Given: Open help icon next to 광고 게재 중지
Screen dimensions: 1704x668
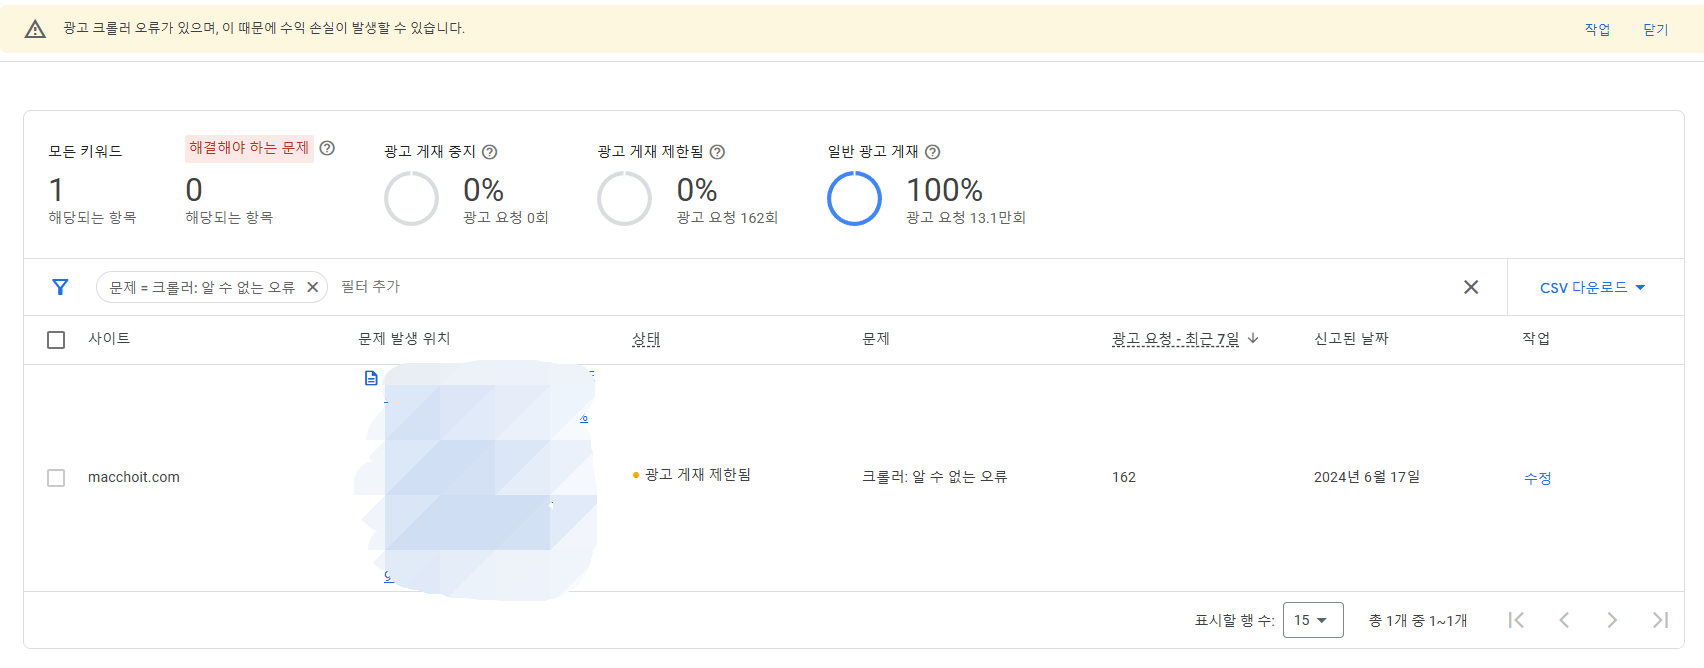Looking at the screenshot, I should tap(490, 152).
